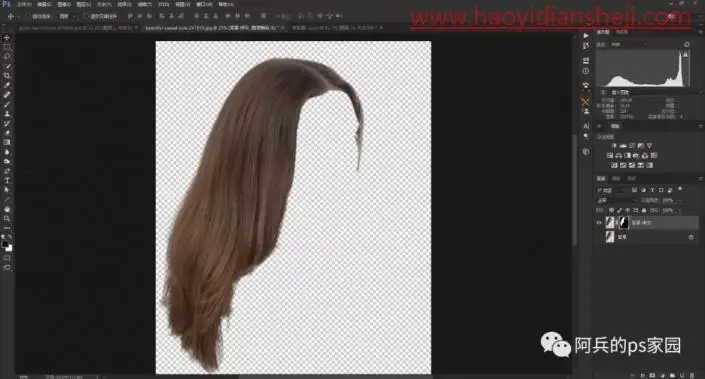
Task: Click the foreground and background color swatches
Action: pos(7,246)
